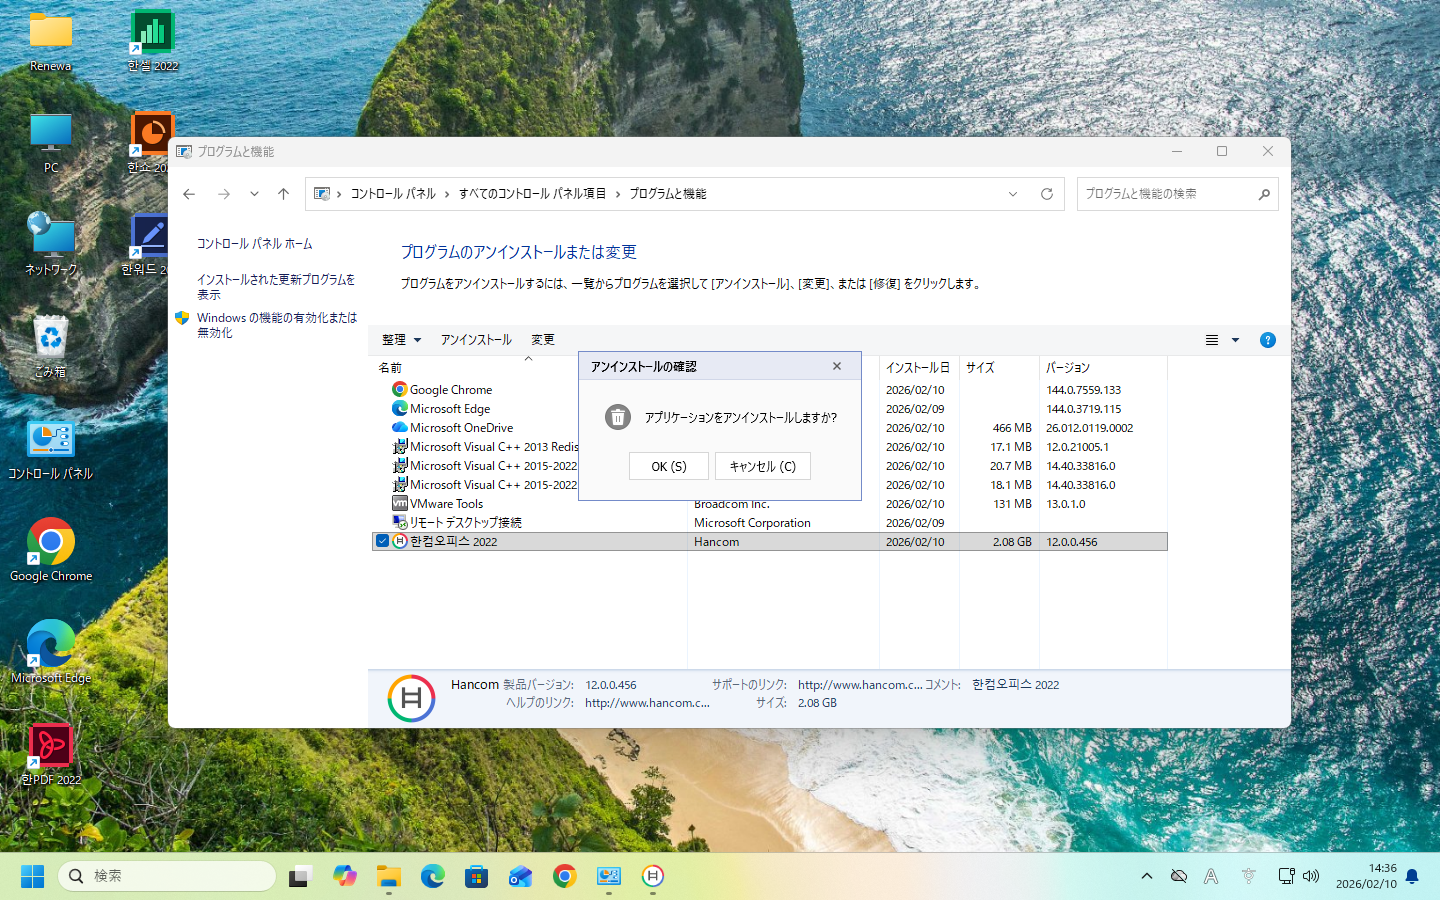Uncheck the 한컴오피스 2022 checkbox

382,541
